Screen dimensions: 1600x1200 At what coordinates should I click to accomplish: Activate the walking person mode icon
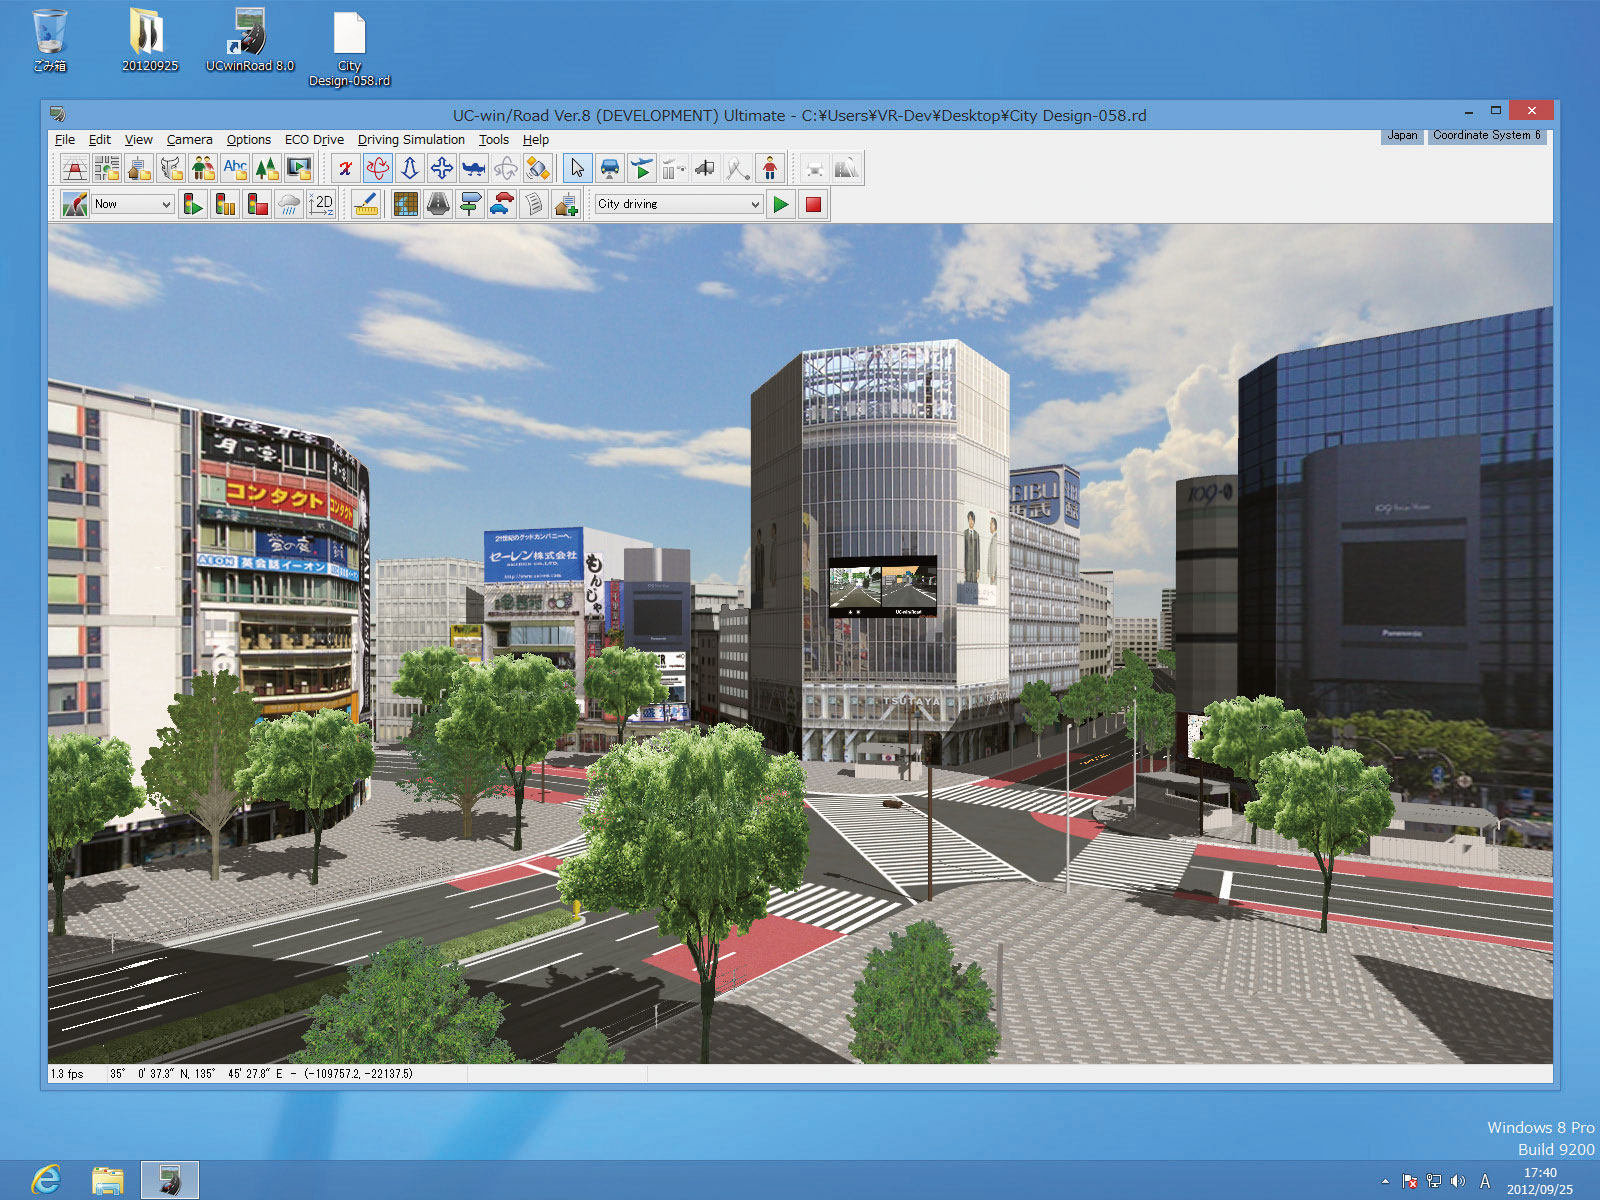769,168
